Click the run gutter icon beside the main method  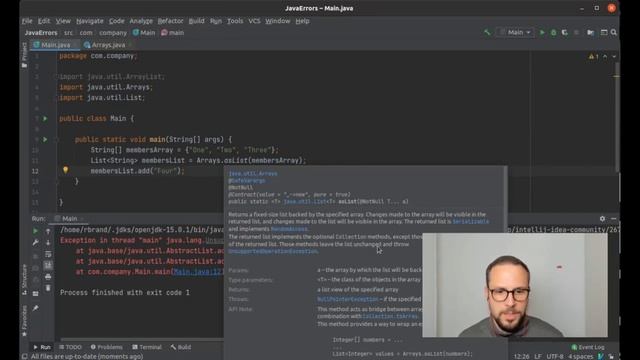45,139
